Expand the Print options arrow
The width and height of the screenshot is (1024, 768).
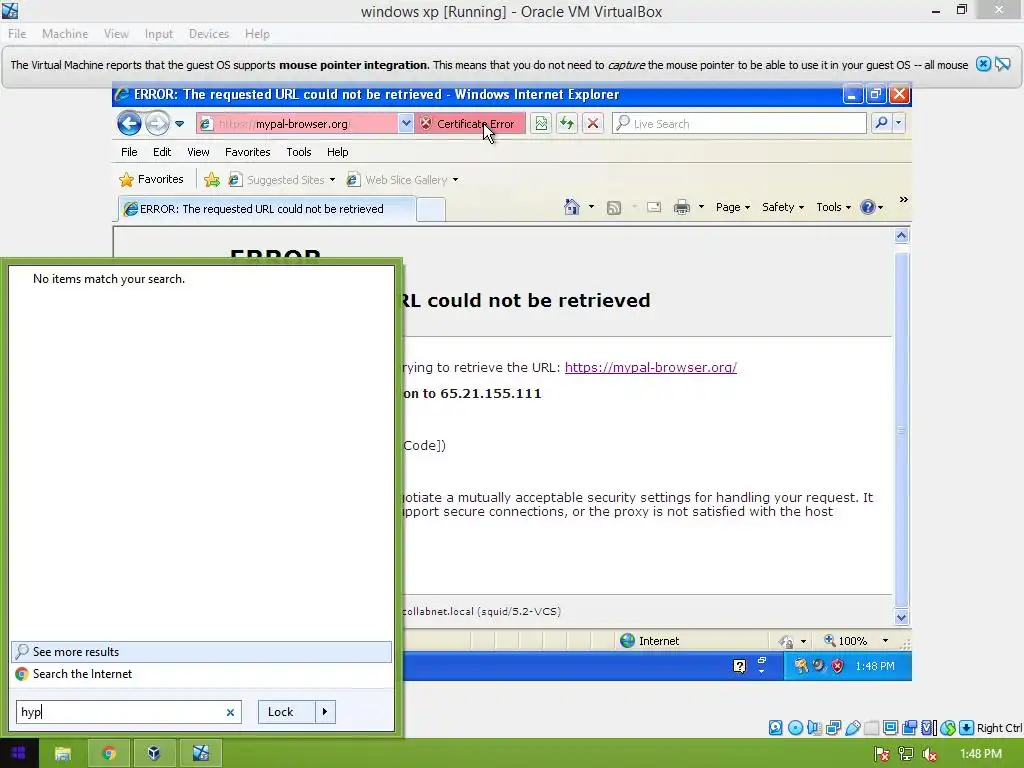click(x=701, y=207)
